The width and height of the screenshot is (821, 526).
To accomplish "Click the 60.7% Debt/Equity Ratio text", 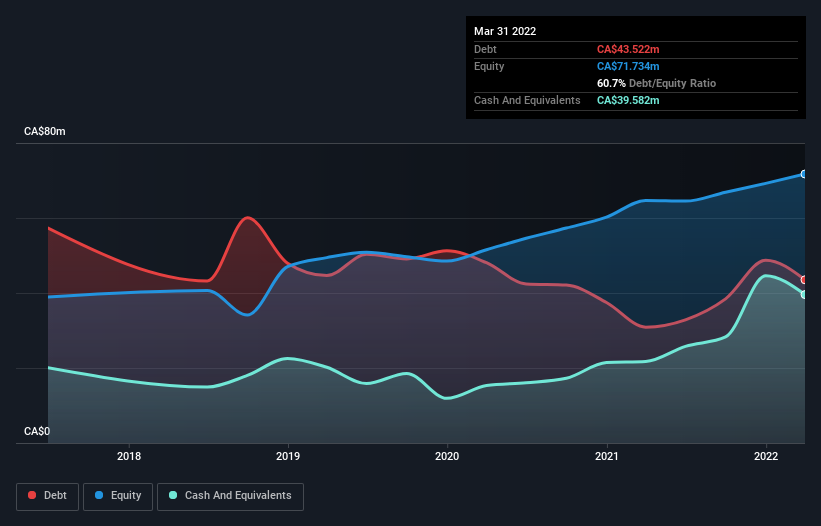I will (656, 83).
